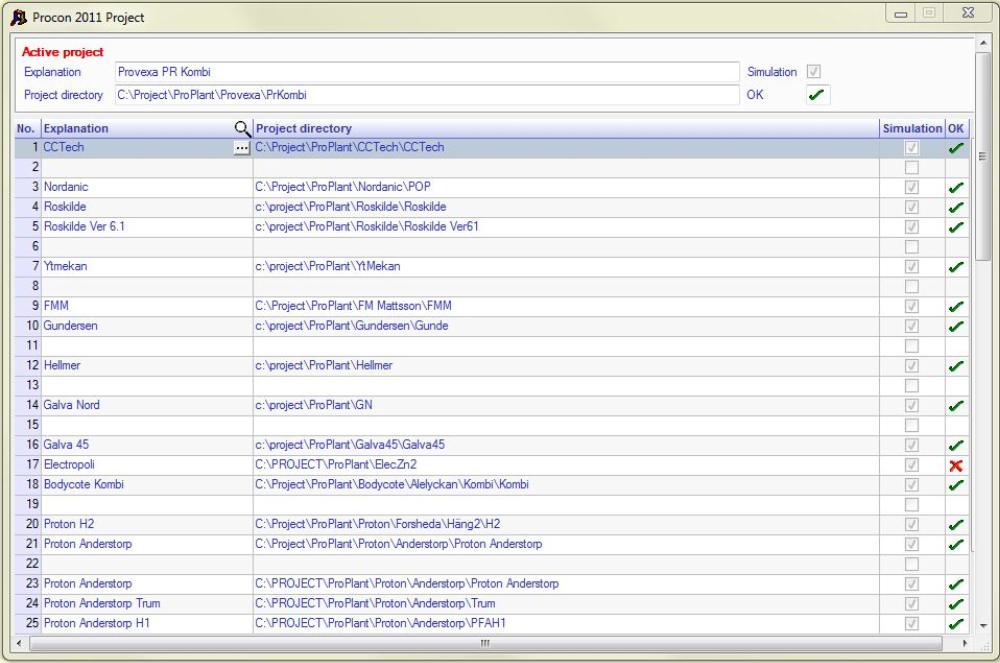Screen dimensions: 1000x663
Task: Click the magnifier search icon in Explanation header
Action: 242,128
